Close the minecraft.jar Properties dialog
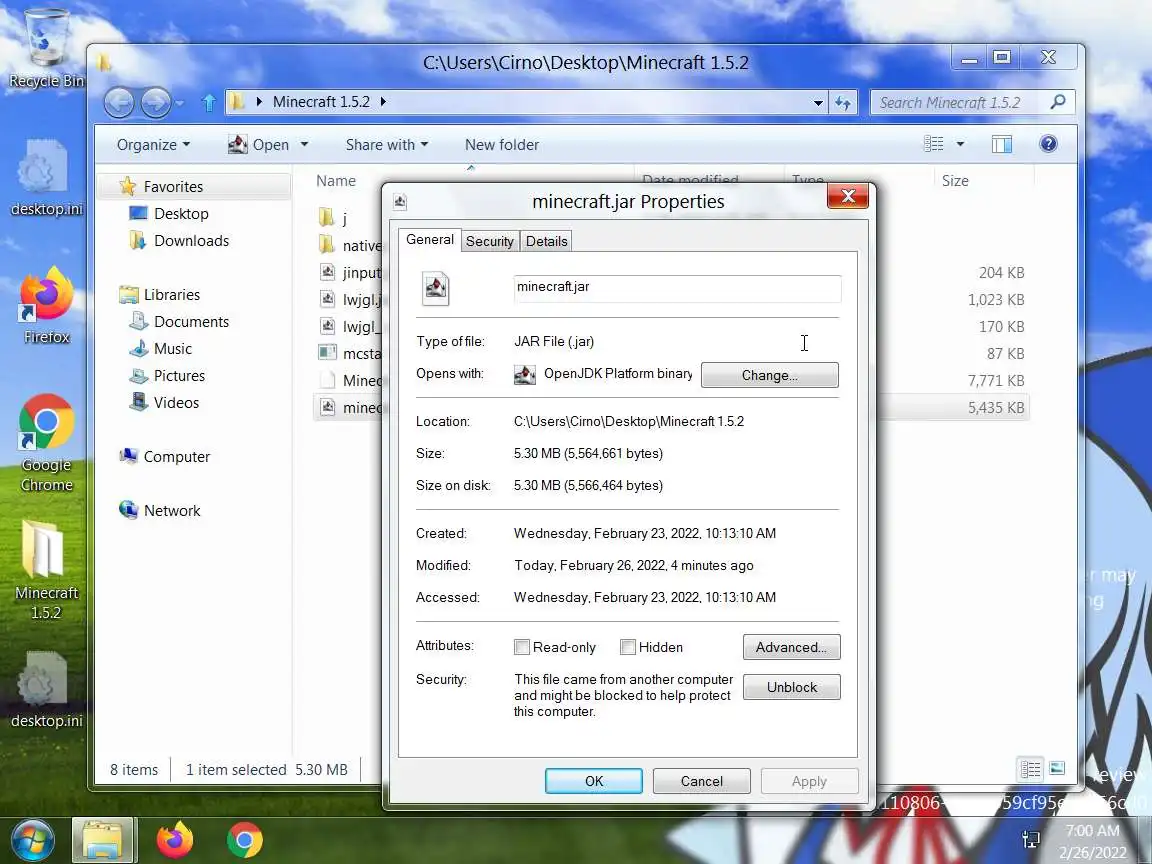 (x=848, y=196)
